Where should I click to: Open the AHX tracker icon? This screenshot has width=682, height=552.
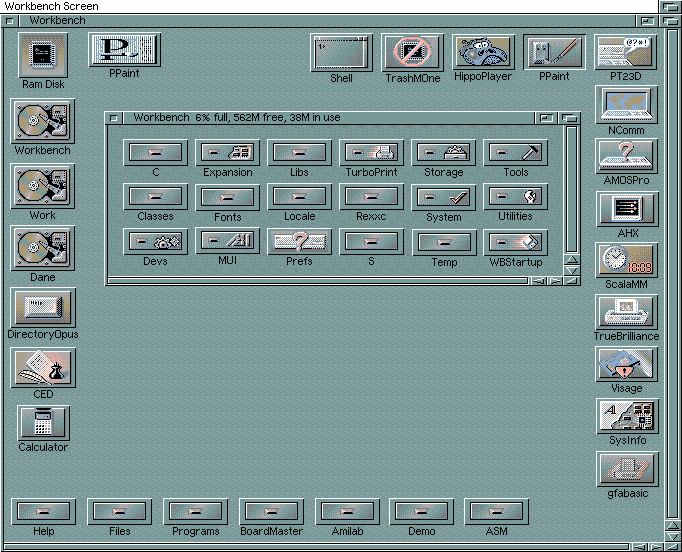click(x=627, y=209)
